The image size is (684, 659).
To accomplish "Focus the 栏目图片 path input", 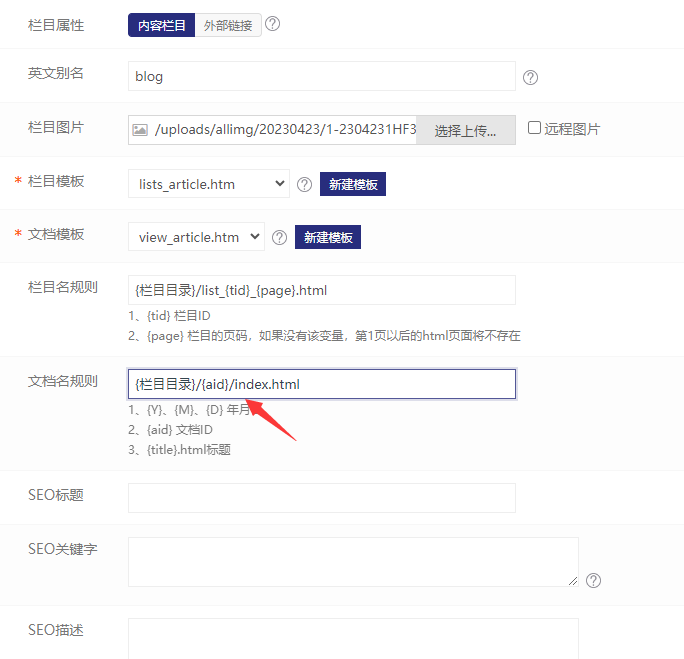I will 285,130.
